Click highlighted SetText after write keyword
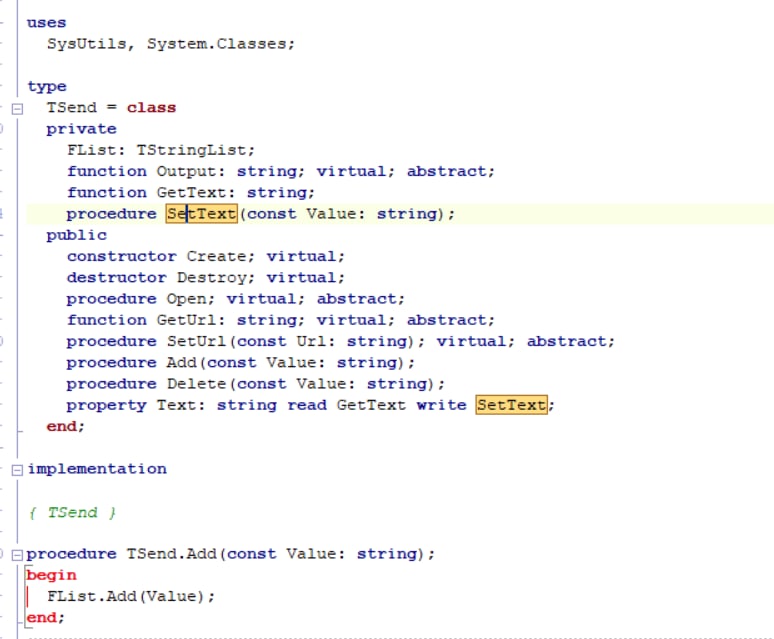This screenshot has height=639, width=774. [511, 405]
